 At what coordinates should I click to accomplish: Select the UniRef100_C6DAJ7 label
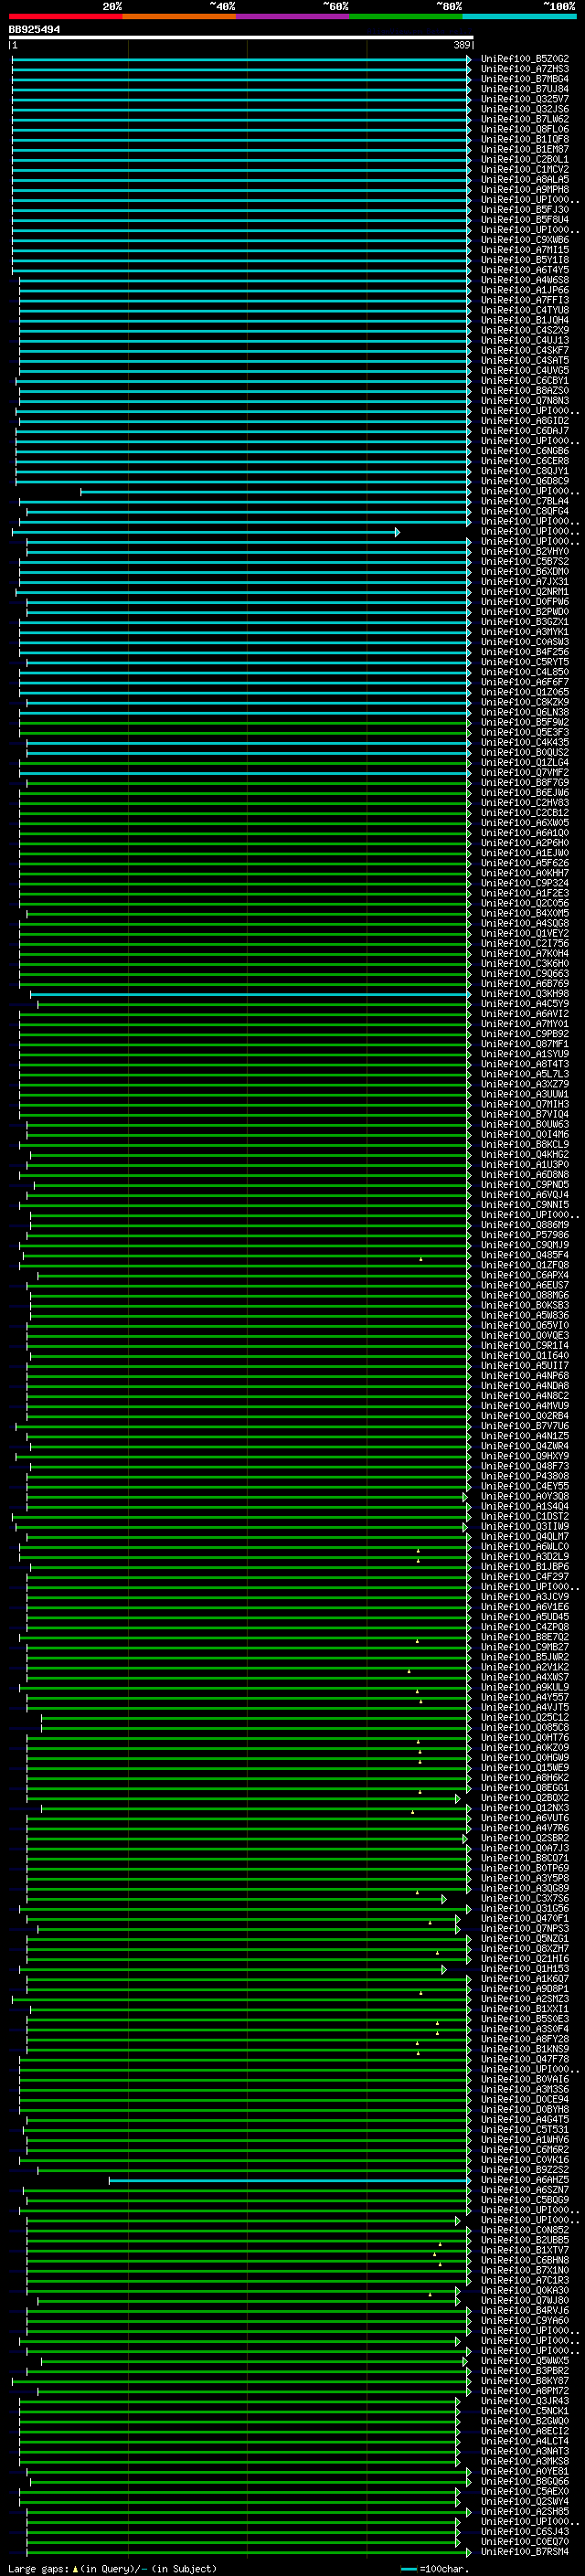tap(525, 431)
